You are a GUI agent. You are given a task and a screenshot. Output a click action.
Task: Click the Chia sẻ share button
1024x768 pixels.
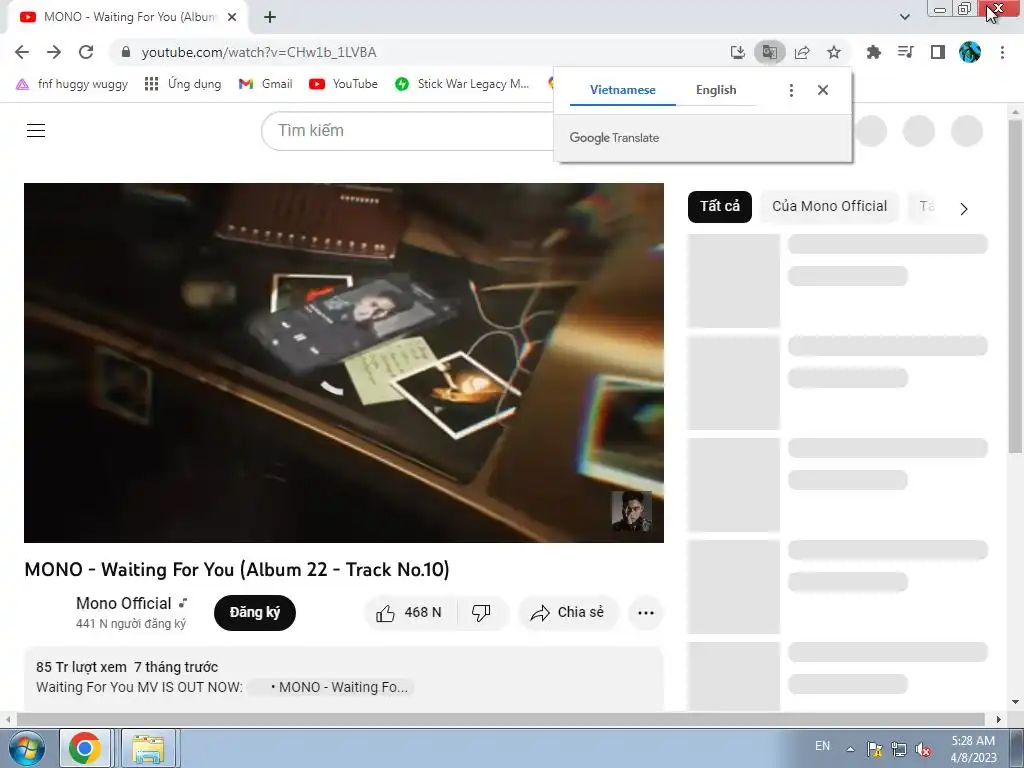[568, 613]
